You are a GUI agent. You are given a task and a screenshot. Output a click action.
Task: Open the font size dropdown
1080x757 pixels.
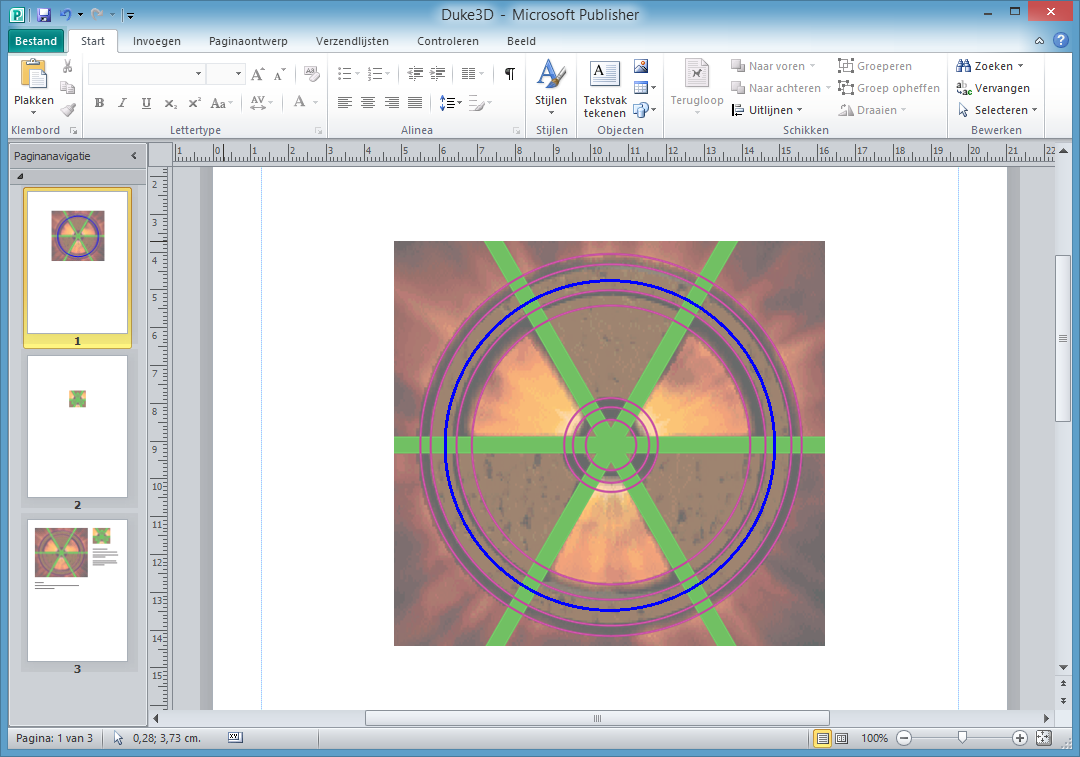[x=238, y=74]
